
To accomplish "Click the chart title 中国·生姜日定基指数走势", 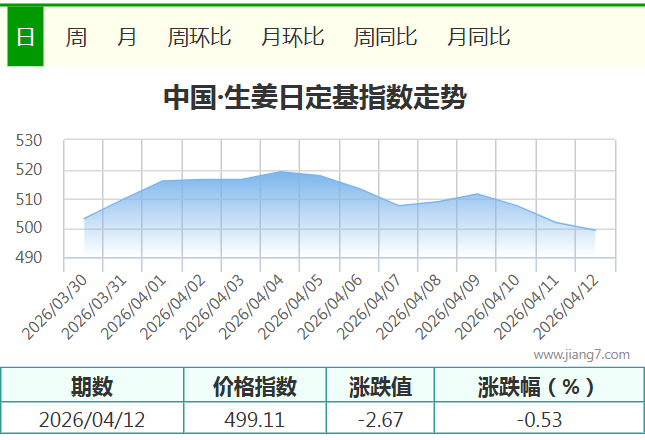I will point(314,98).
